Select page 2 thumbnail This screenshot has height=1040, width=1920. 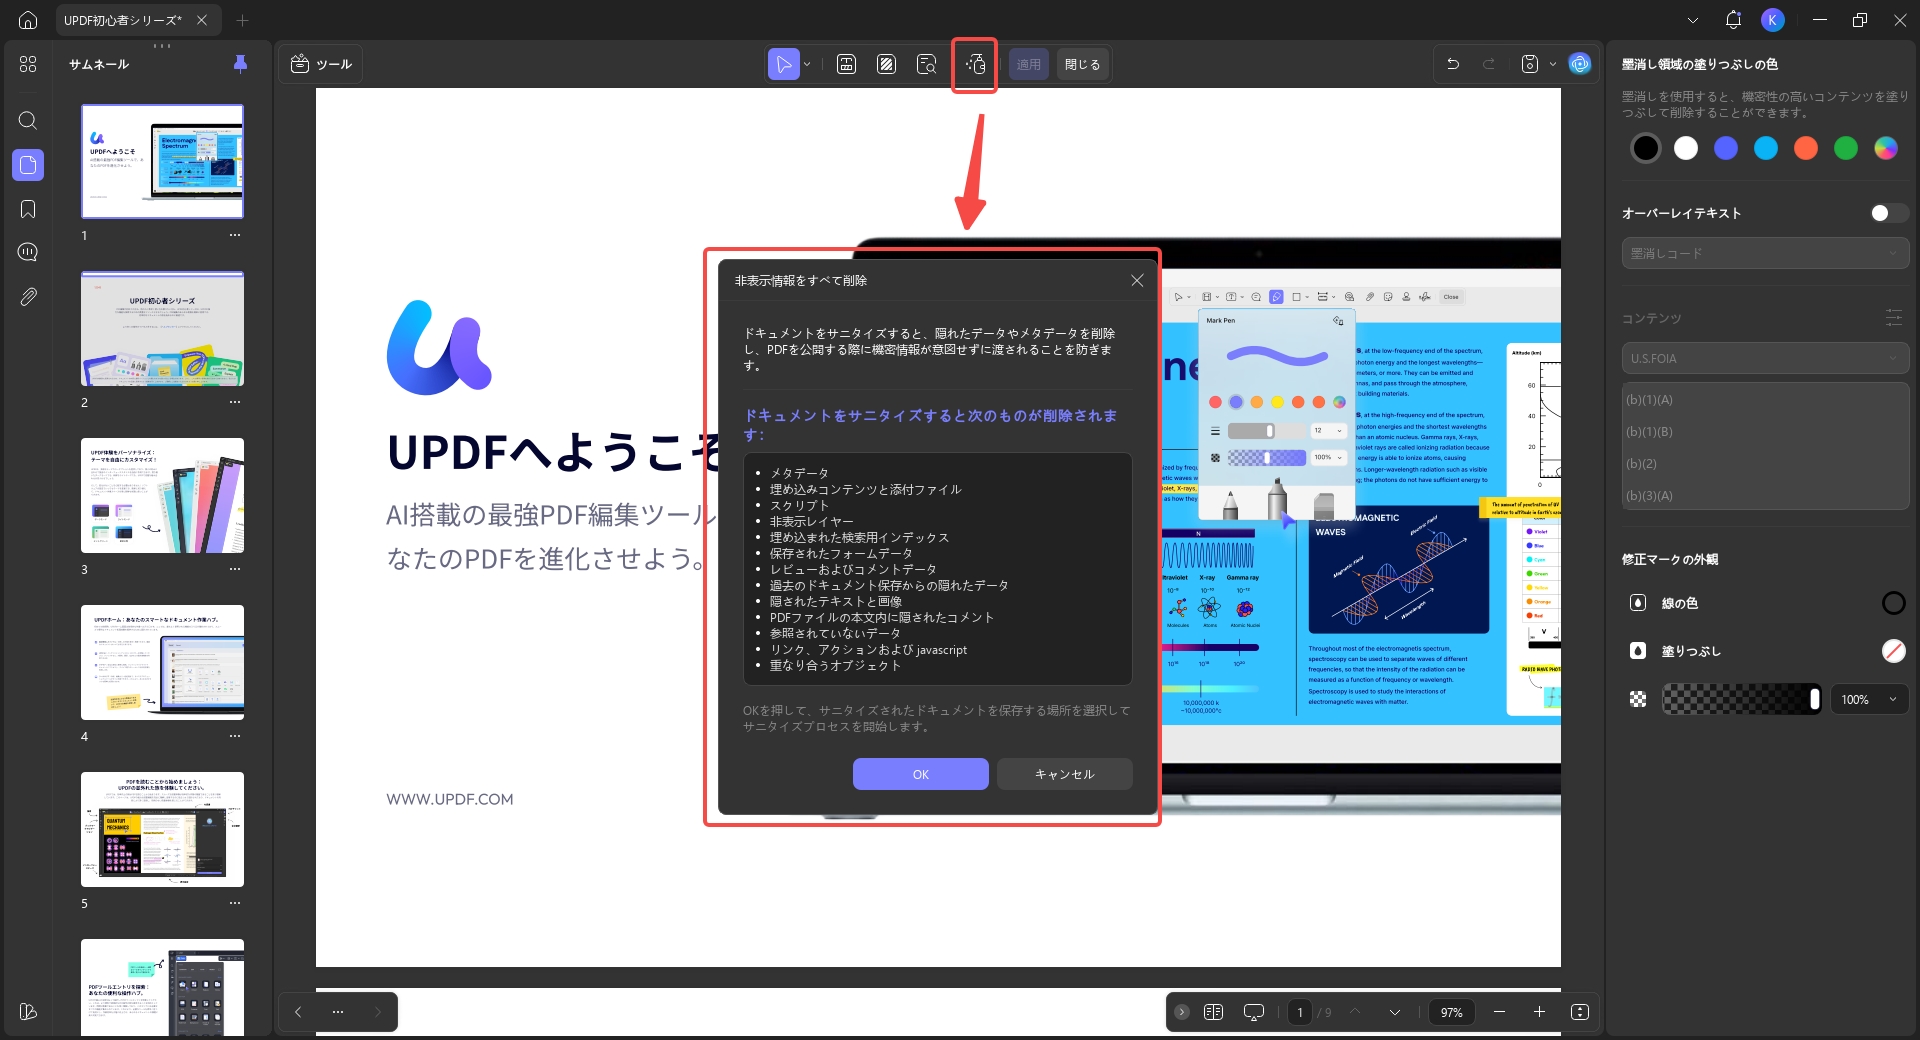tap(162, 329)
